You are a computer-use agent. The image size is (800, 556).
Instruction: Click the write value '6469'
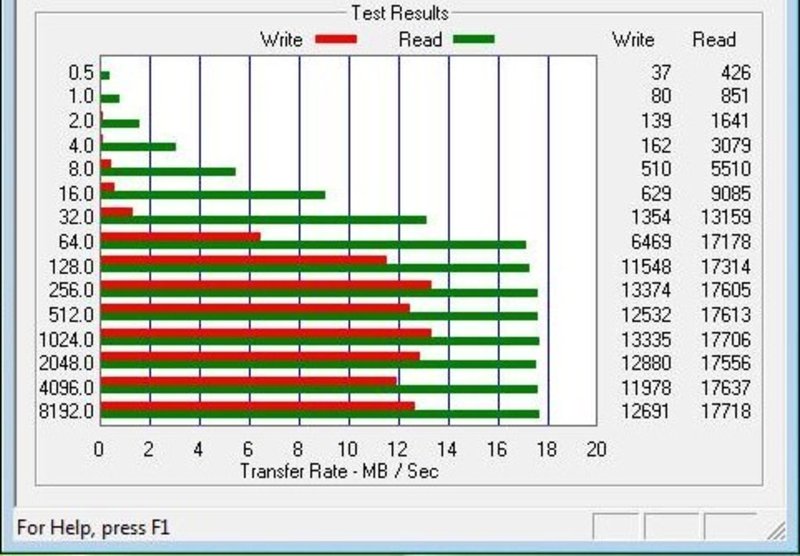[651, 242]
